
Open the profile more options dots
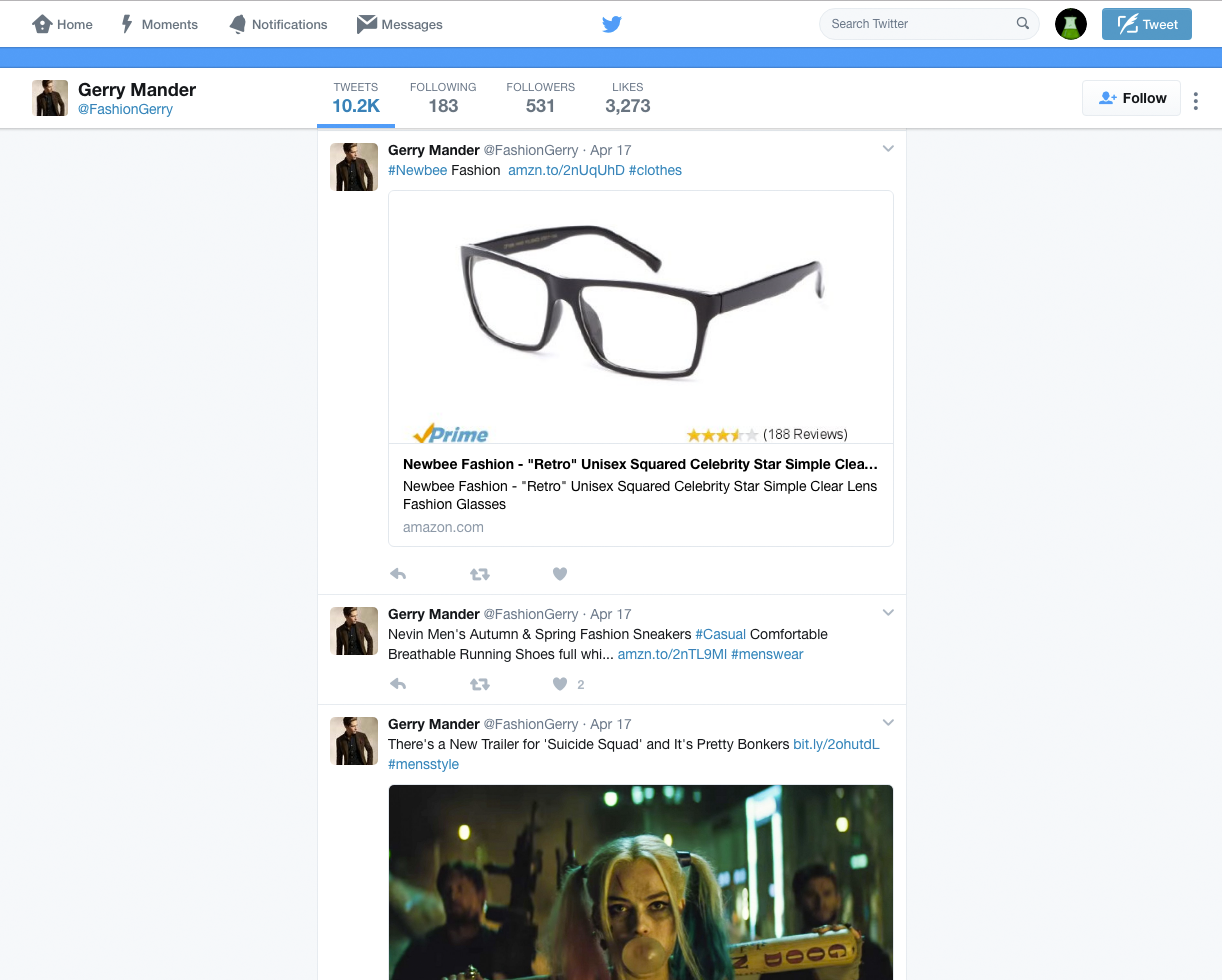[x=1196, y=100]
